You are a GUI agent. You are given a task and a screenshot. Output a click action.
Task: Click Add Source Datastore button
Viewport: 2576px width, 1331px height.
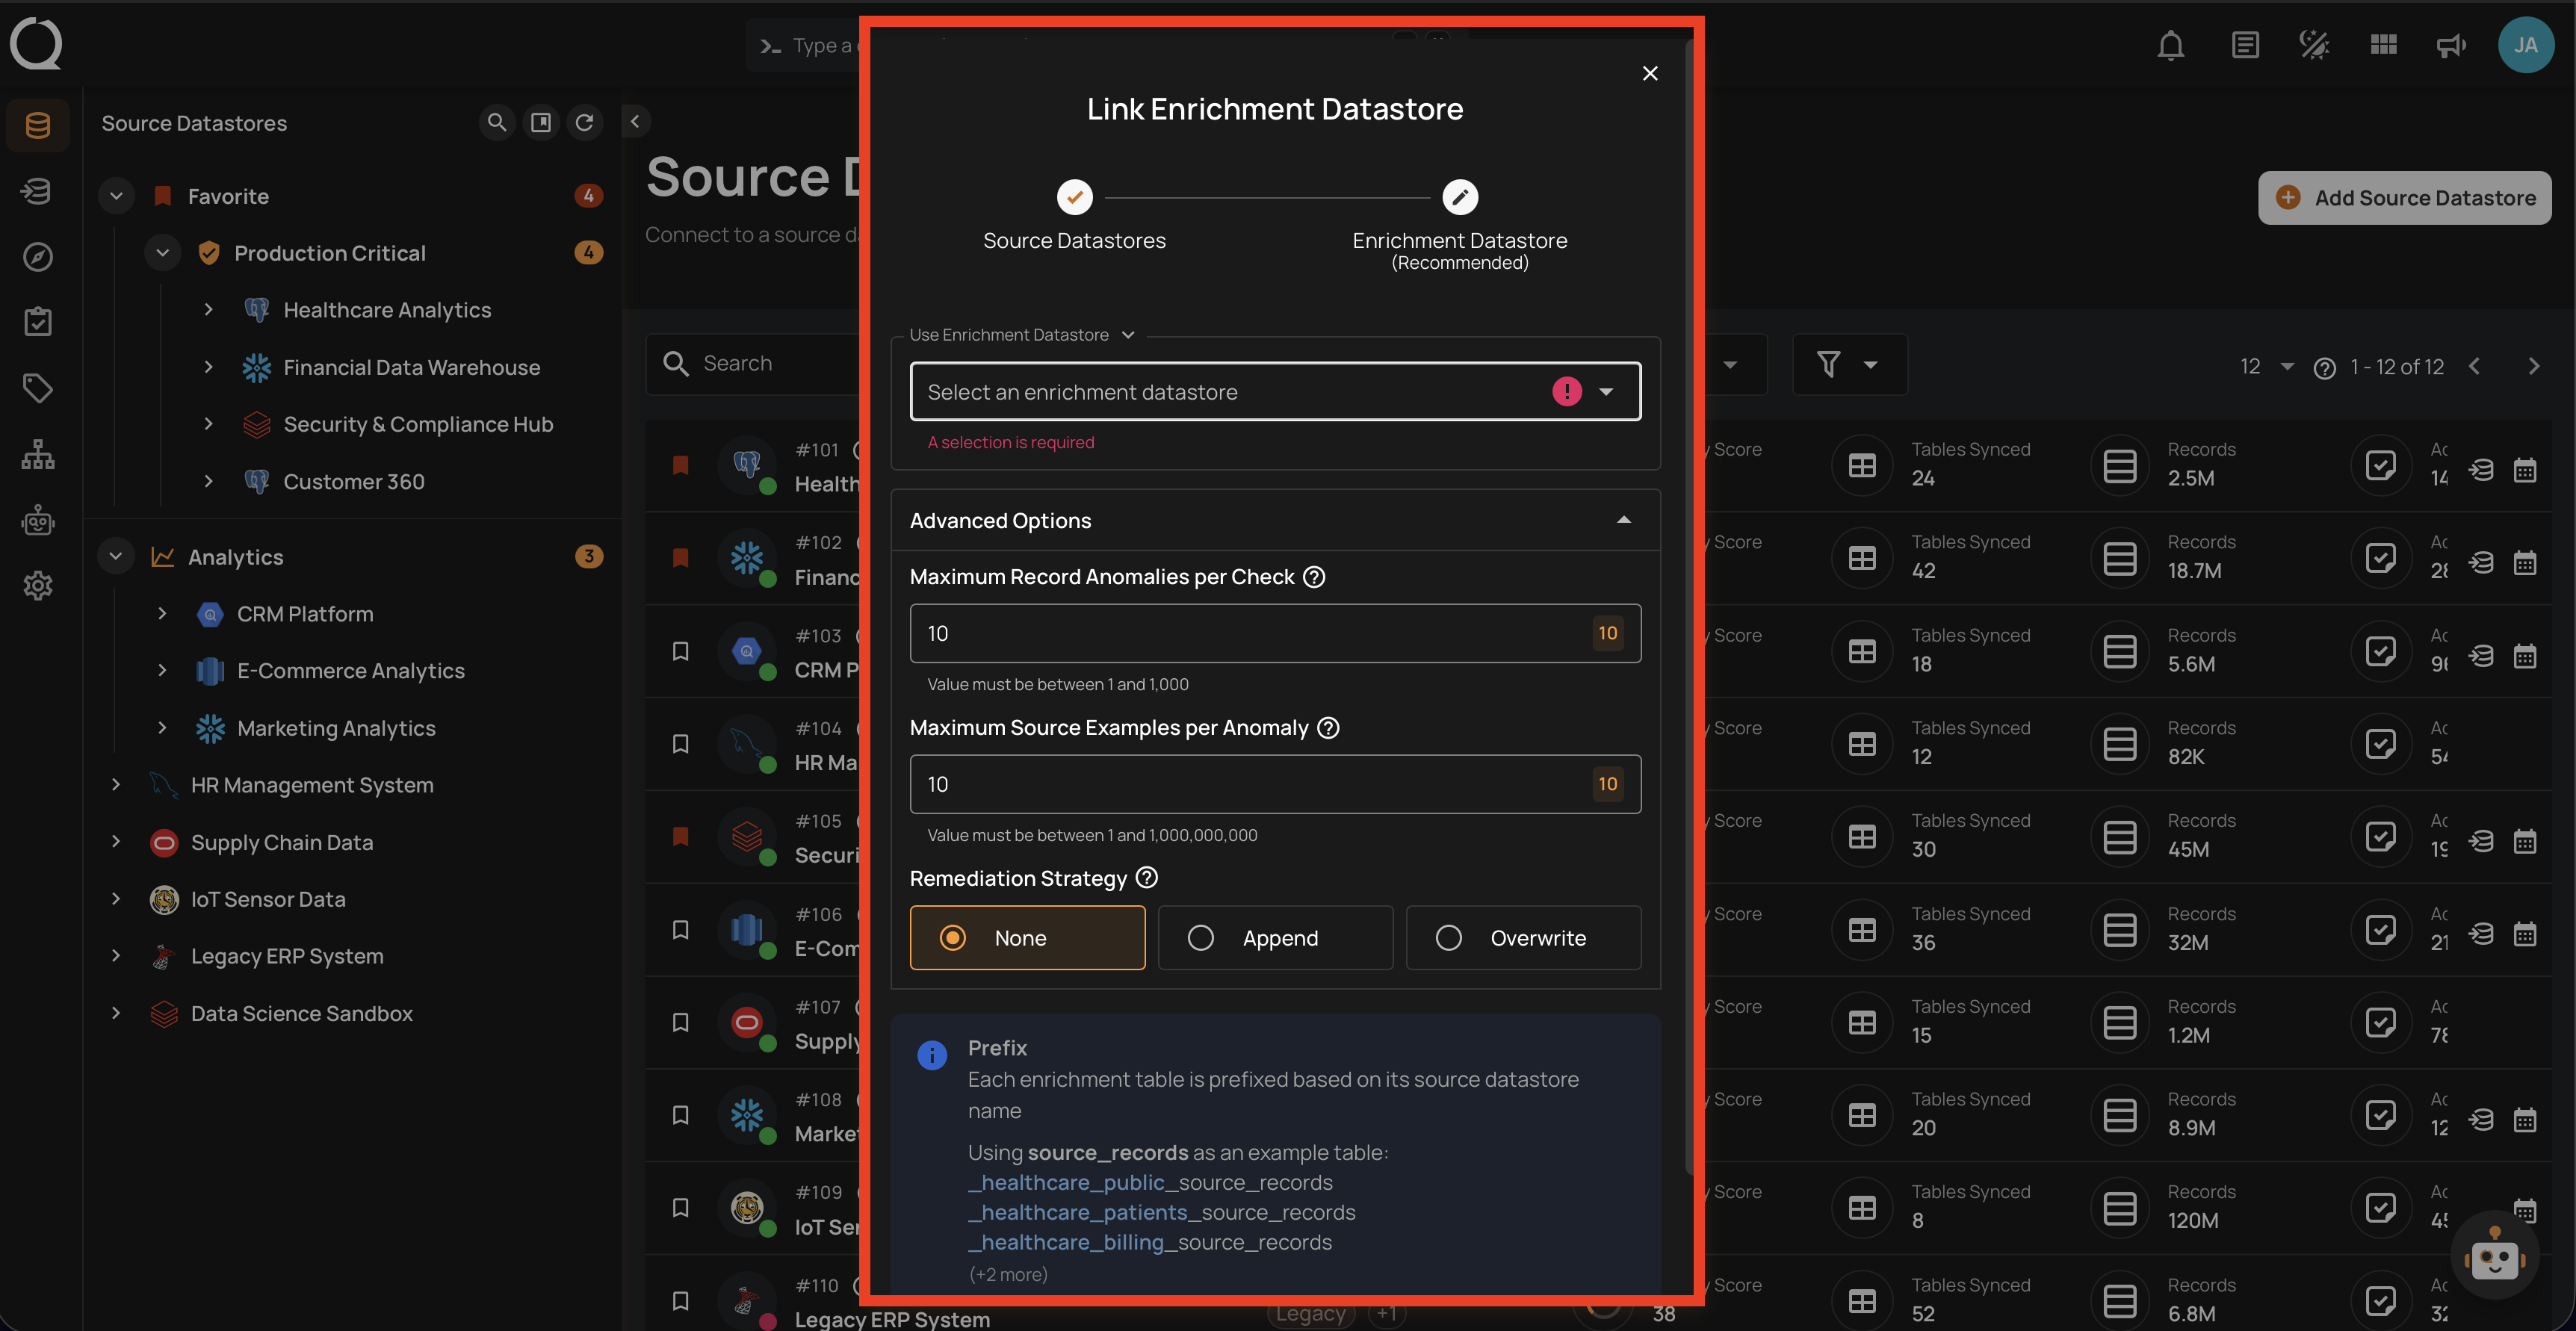point(2404,198)
